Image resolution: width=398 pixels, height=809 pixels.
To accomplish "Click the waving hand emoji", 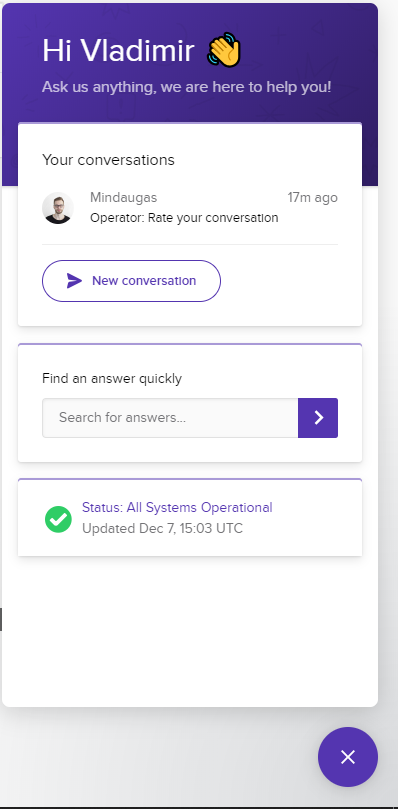I will (224, 50).
